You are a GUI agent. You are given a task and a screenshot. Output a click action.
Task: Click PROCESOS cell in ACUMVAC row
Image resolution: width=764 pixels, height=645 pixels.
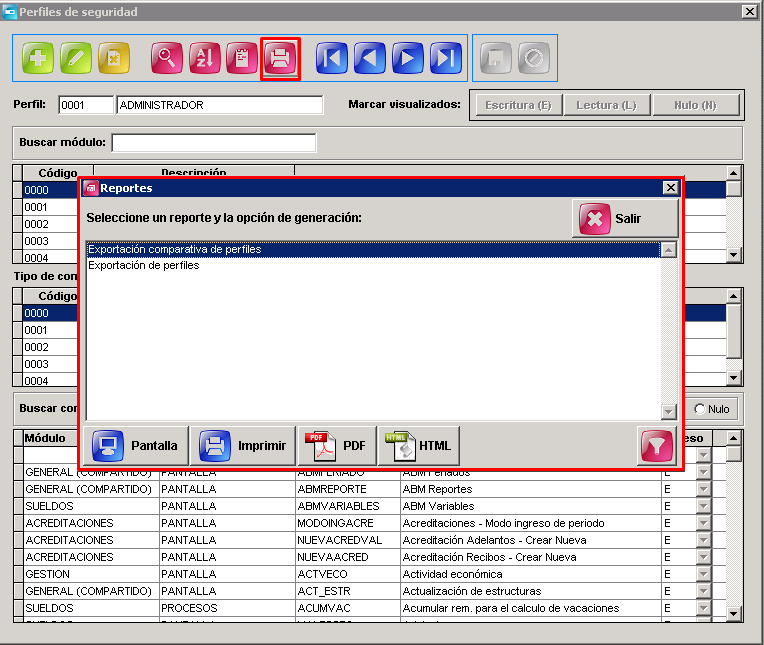coord(227,608)
